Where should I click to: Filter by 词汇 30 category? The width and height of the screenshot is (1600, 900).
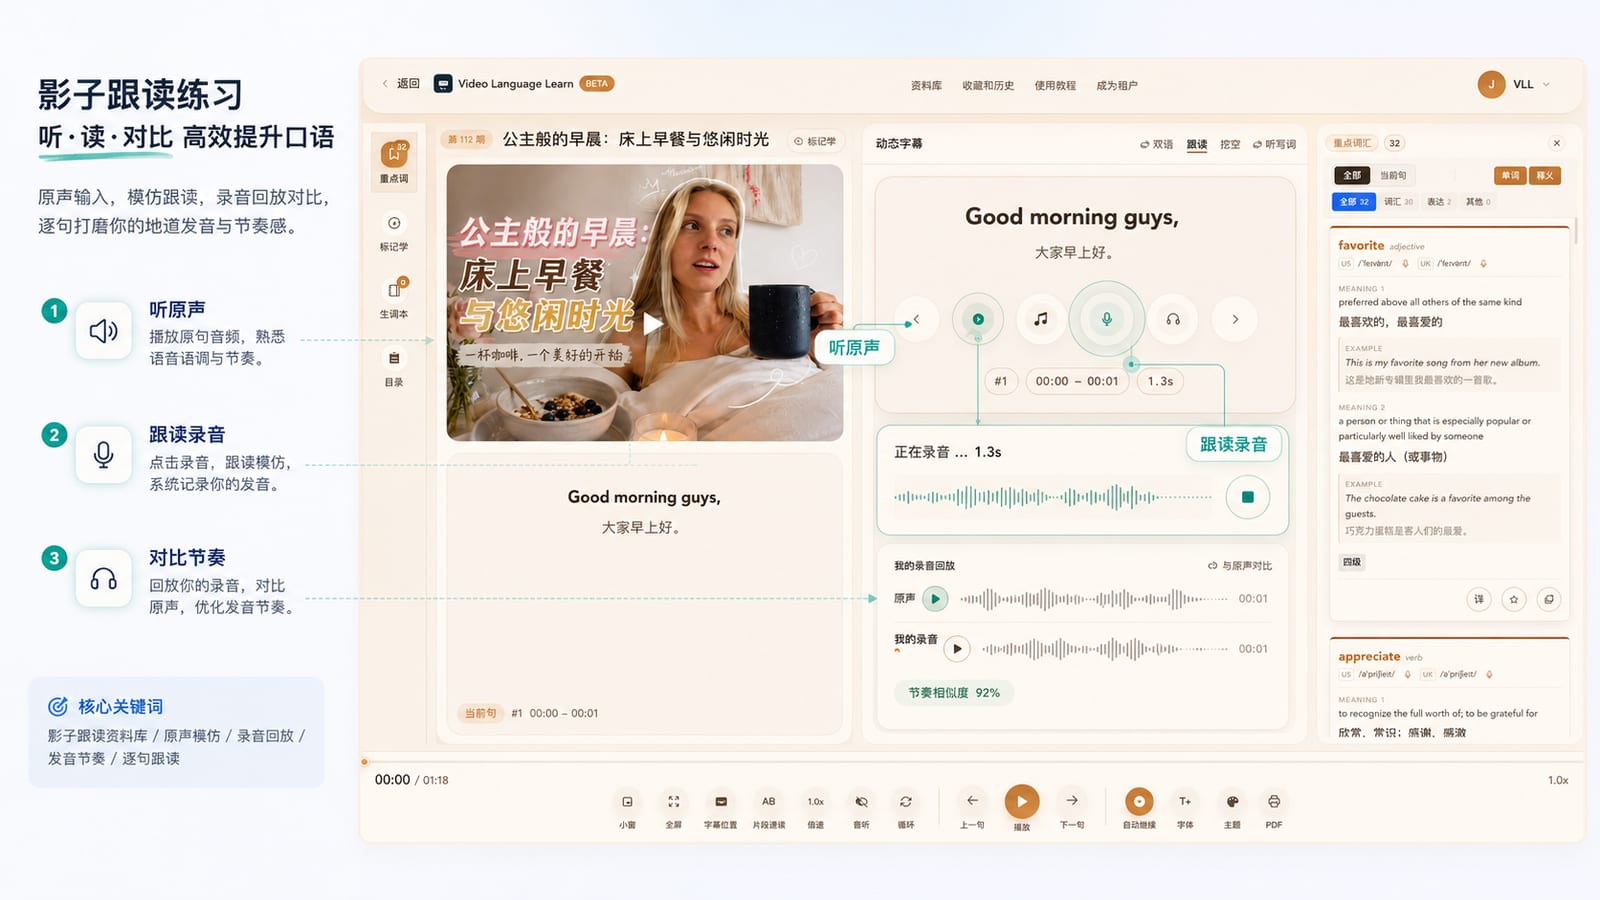pyautogui.click(x=1398, y=202)
